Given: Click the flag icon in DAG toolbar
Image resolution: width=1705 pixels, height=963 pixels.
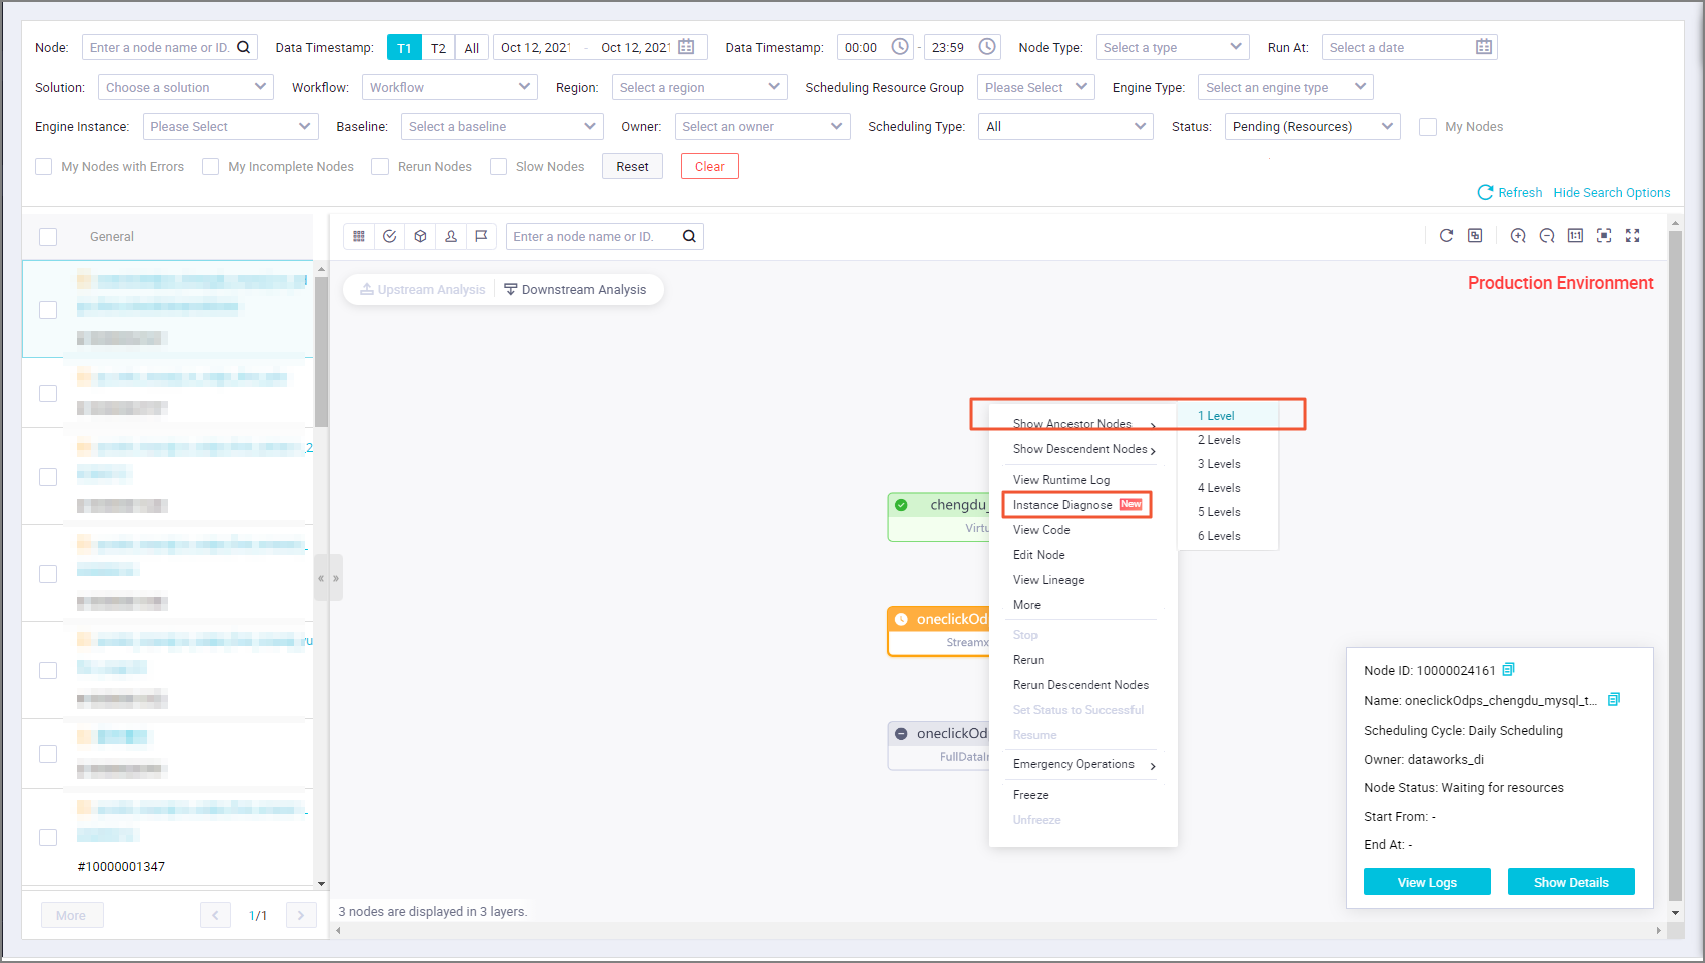Looking at the screenshot, I should coord(481,236).
